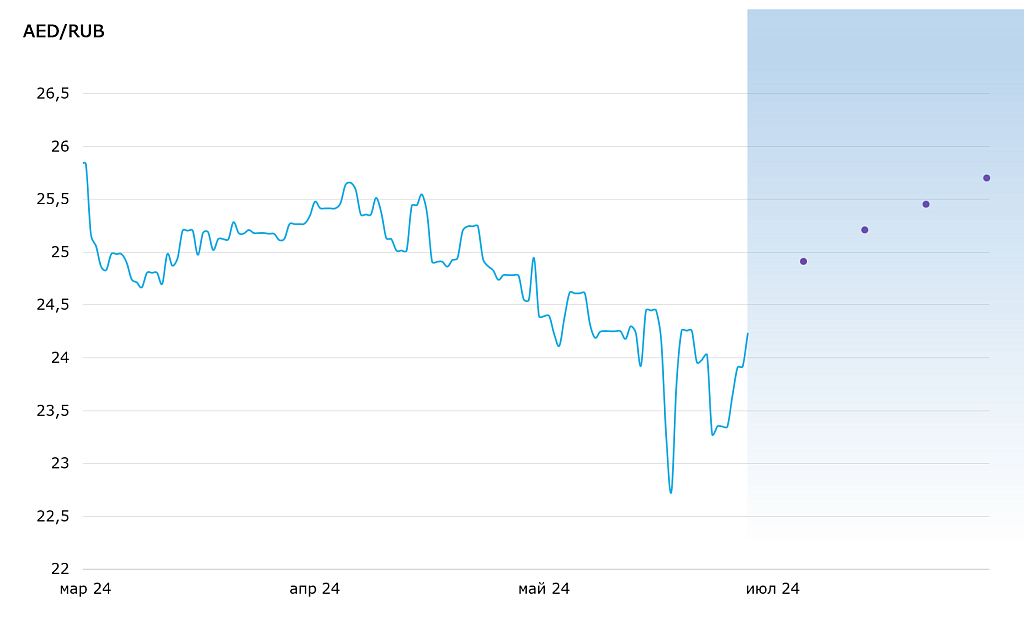Click the 24,5 y-axis label
Viewport: 1024px width, 627px height.
(53, 305)
